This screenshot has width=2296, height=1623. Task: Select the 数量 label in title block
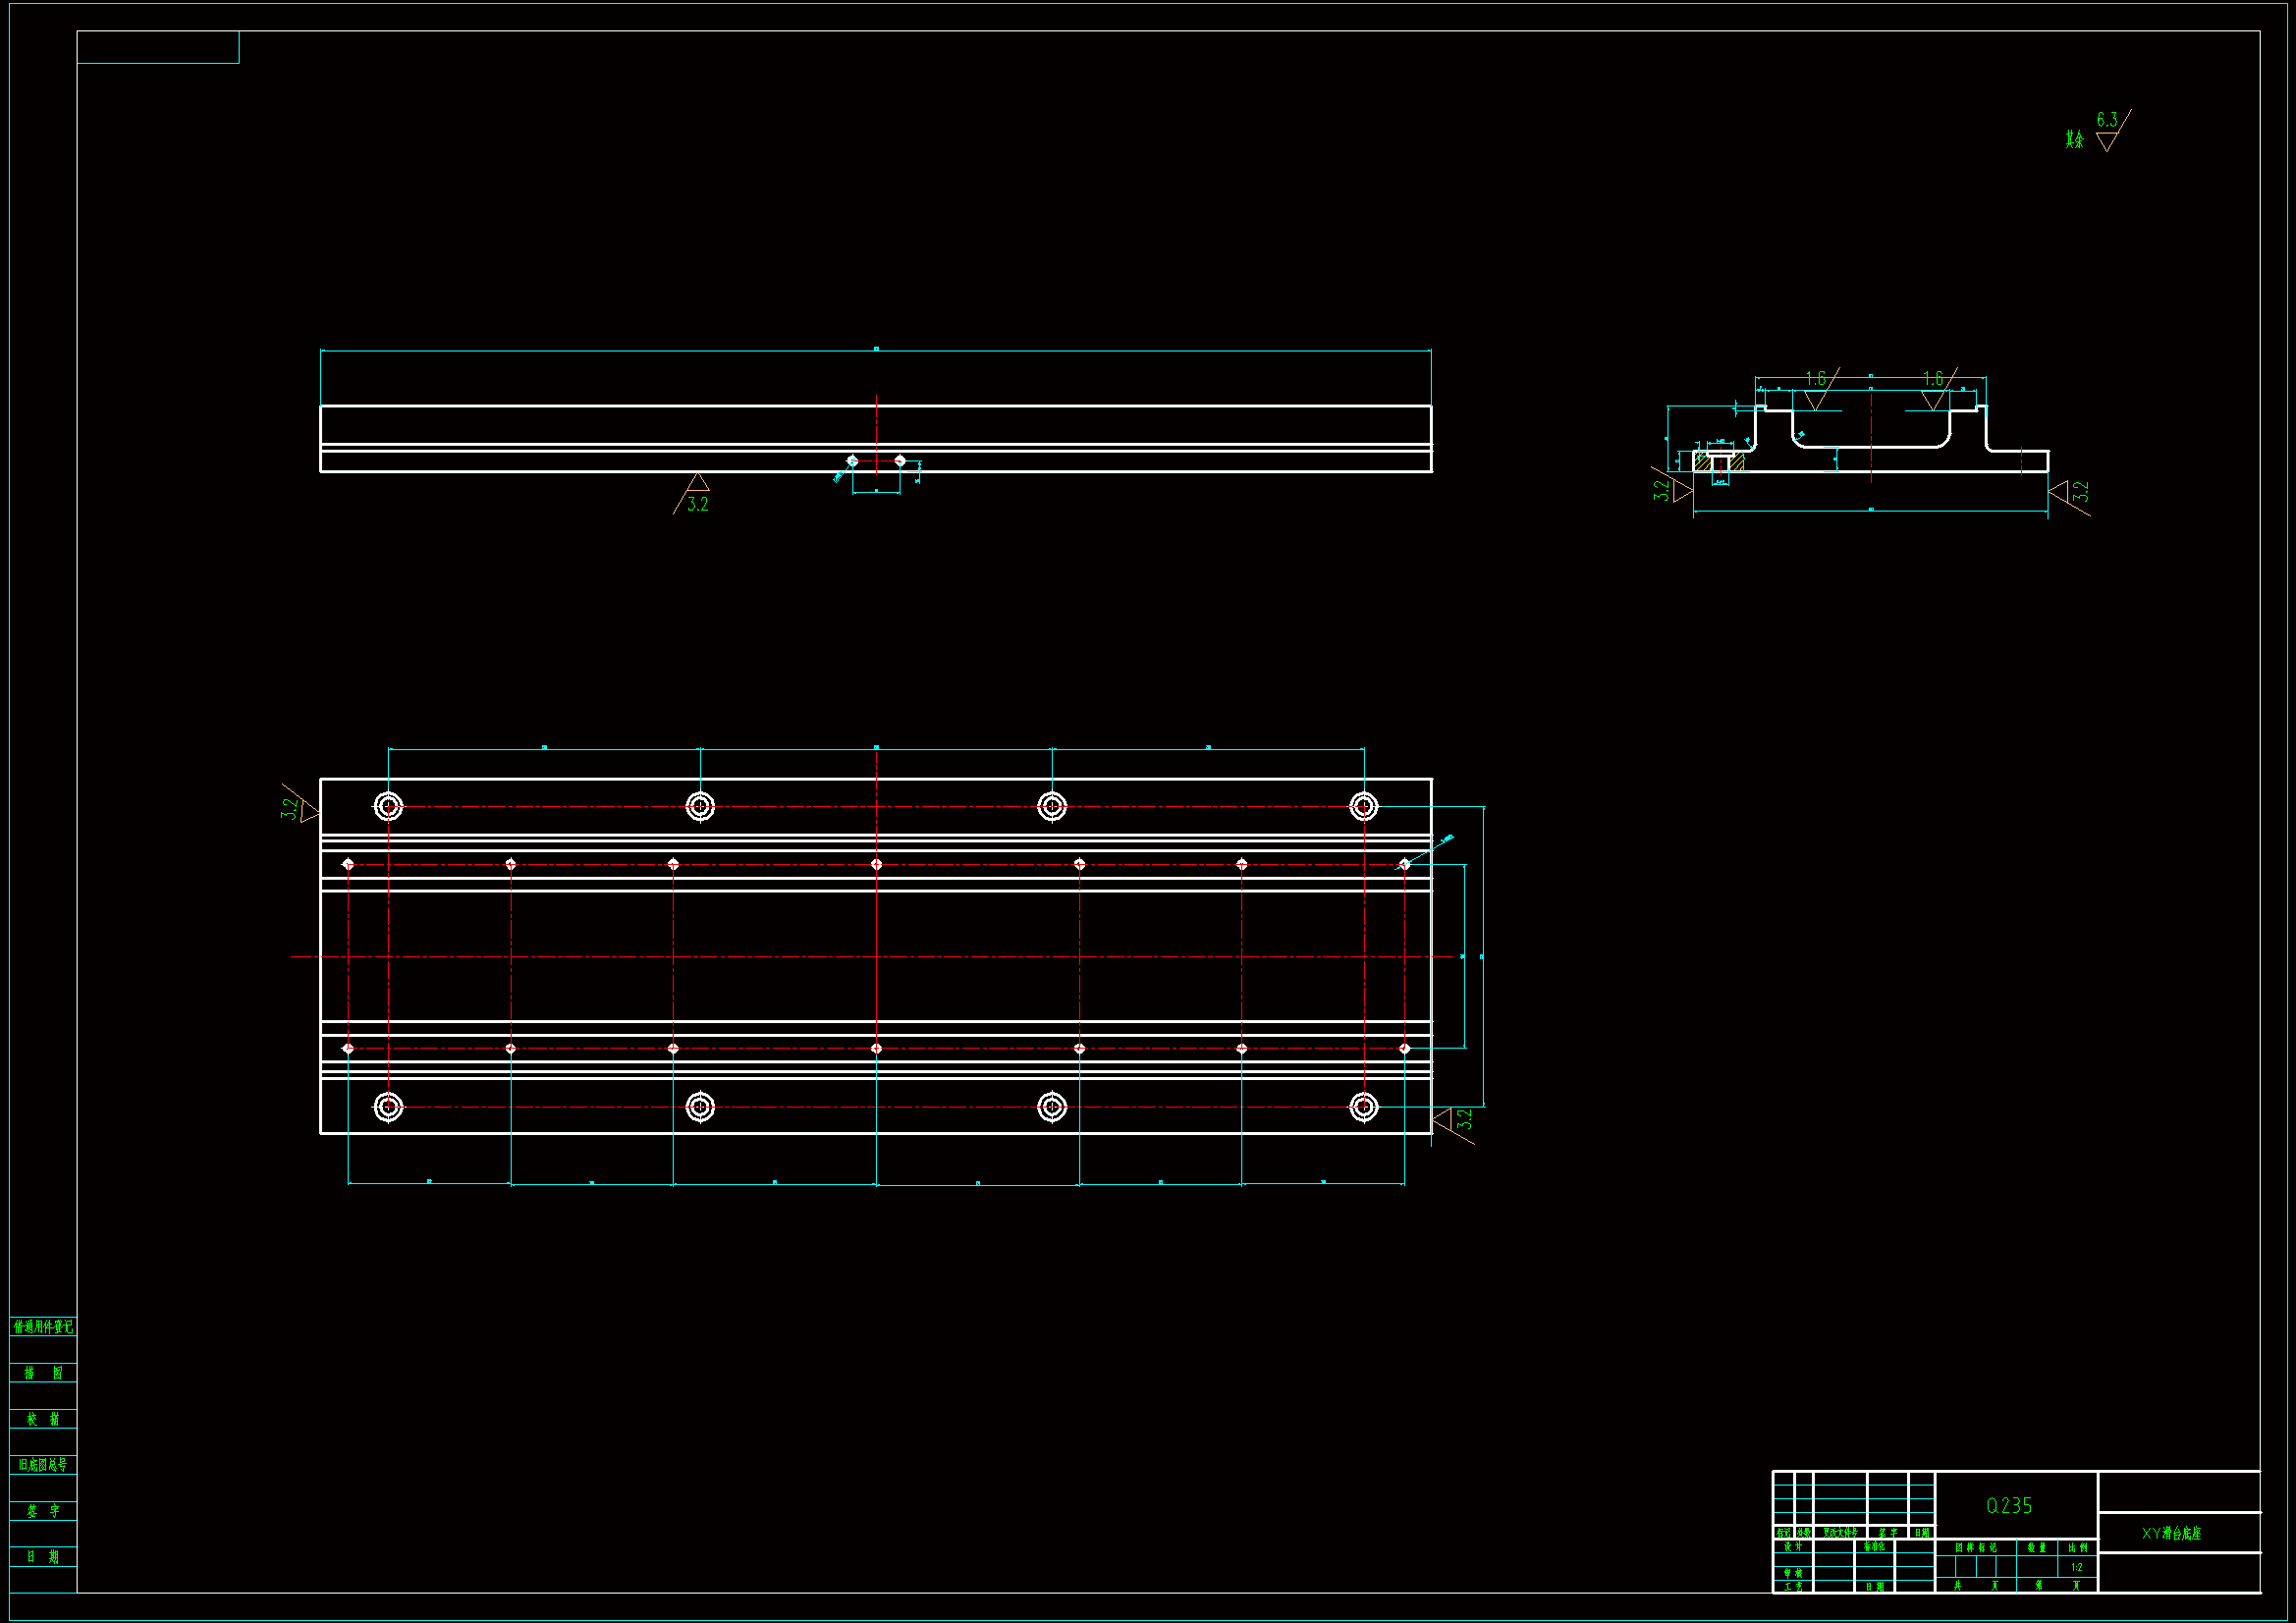[2037, 1548]
